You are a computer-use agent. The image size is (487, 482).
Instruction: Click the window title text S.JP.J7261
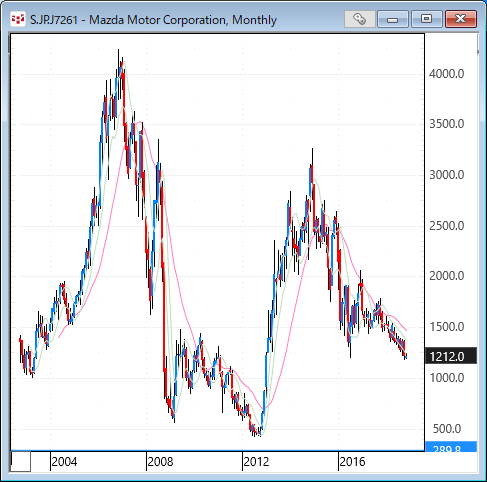point(54,20)
